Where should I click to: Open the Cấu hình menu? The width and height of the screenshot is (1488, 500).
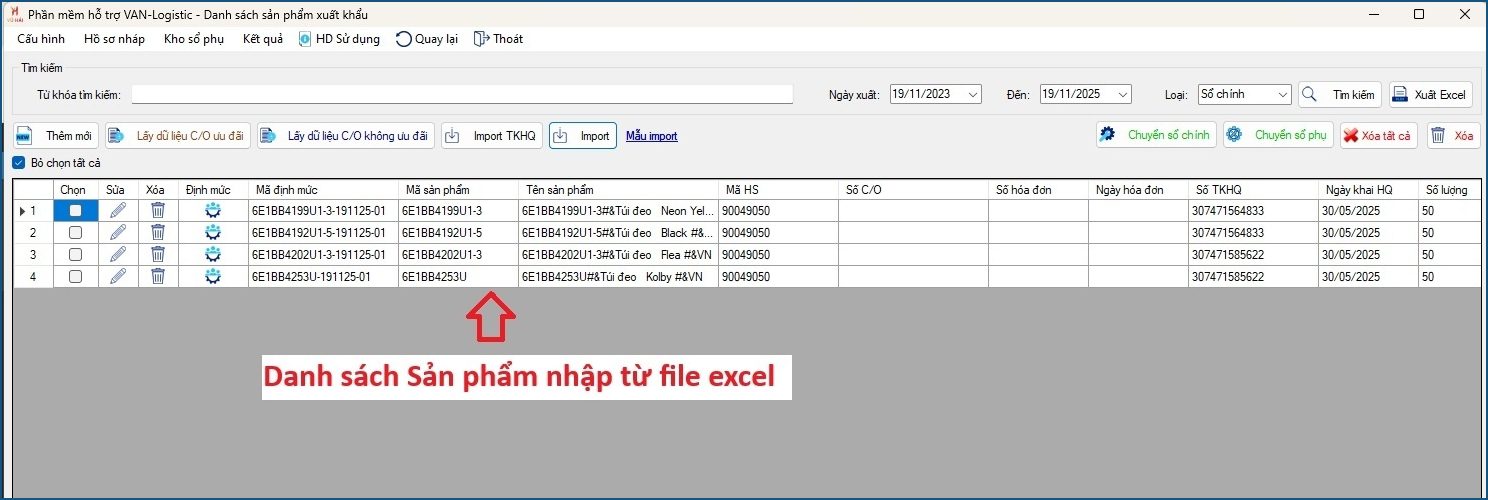pyautogui.click(x=41, y=39)
